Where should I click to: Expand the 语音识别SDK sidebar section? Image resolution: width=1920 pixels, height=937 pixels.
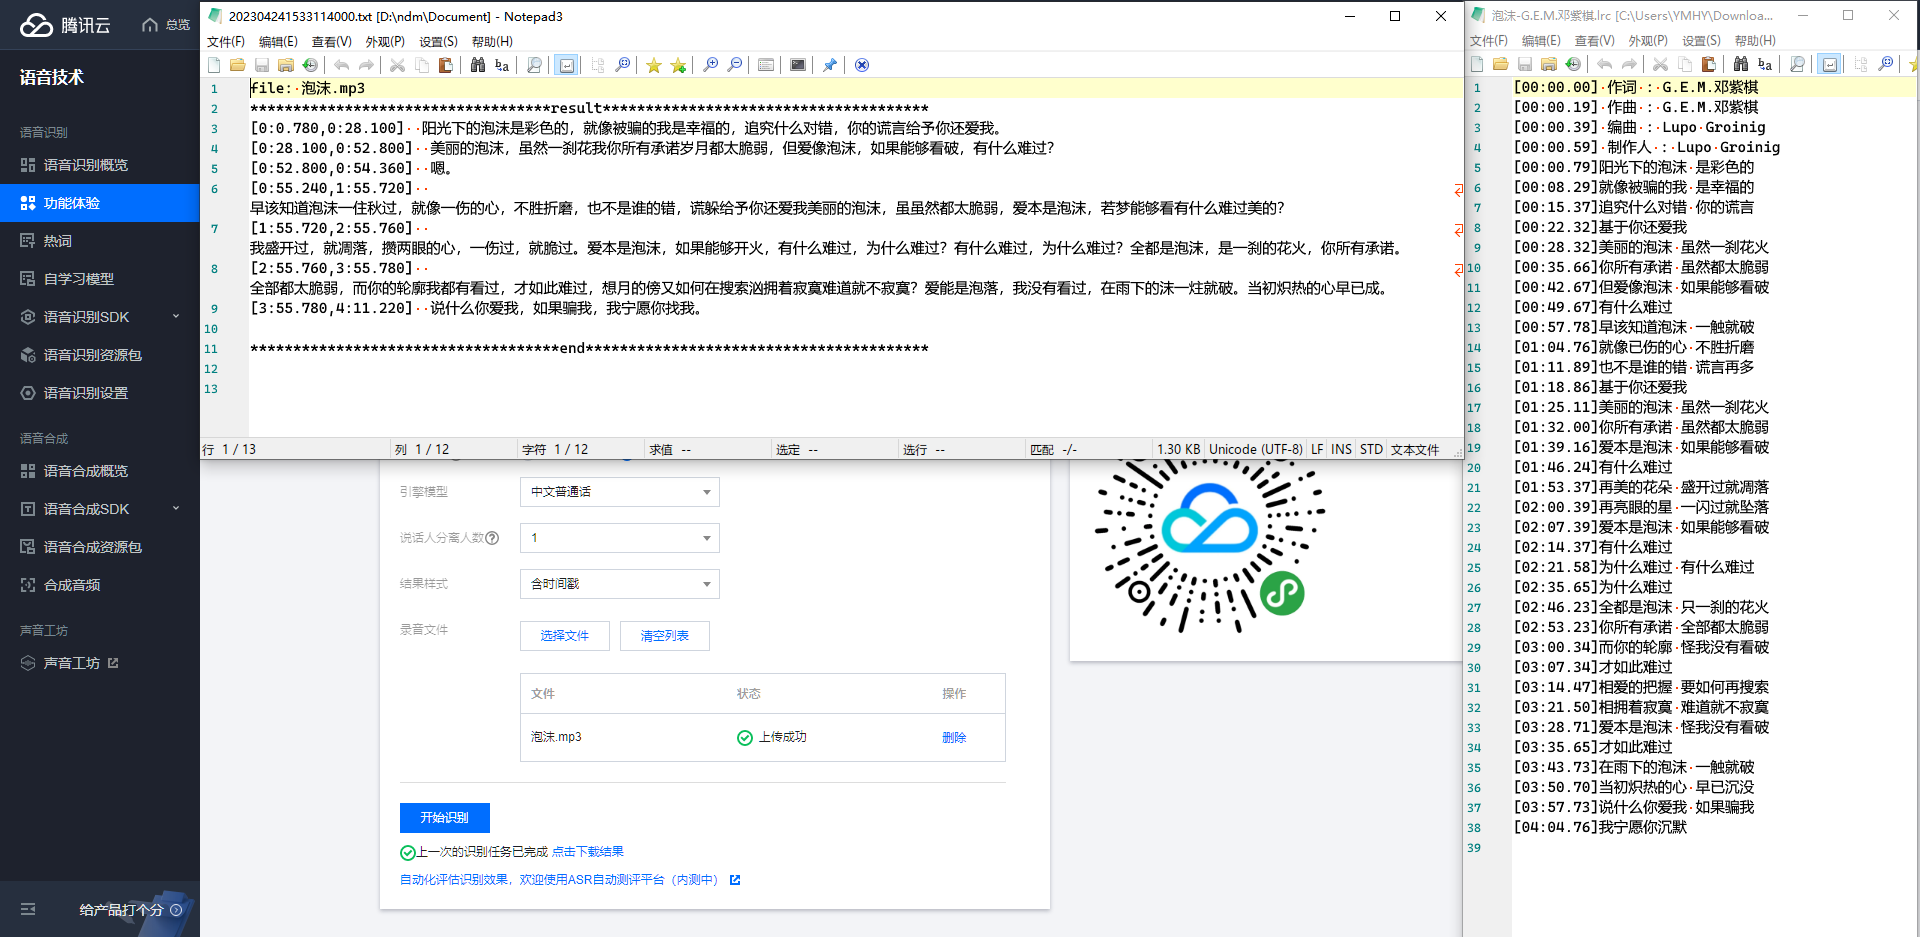[x=100, y=317]
